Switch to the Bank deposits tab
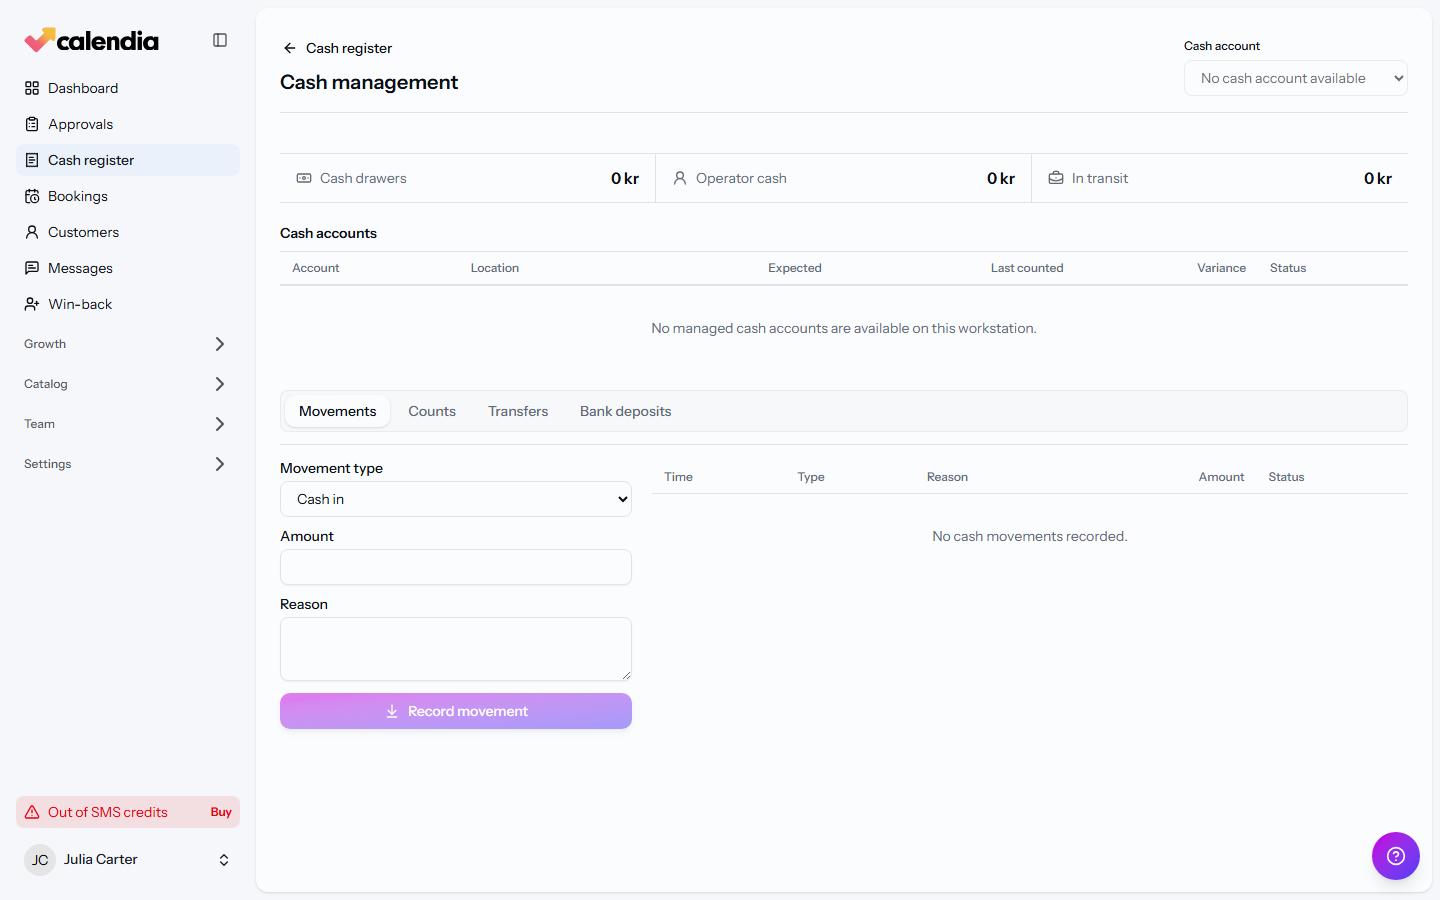1440x900 pixels. click(x=626, y=411)
